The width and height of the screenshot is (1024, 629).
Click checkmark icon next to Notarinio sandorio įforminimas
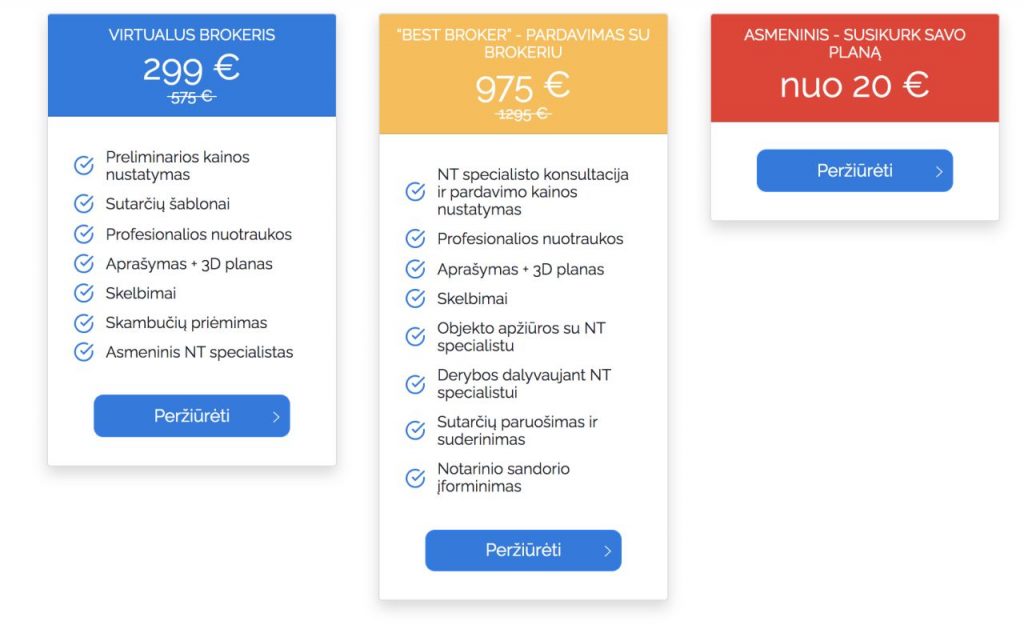pyautogui.click(x=415, y=478)
